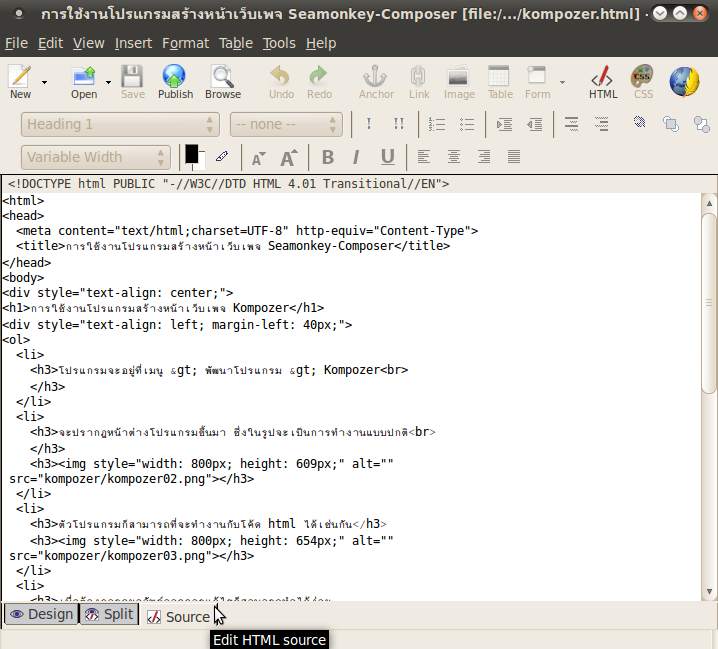Open the File menu
The width and height of the screenshot is (718, 649).
(16, 43)
